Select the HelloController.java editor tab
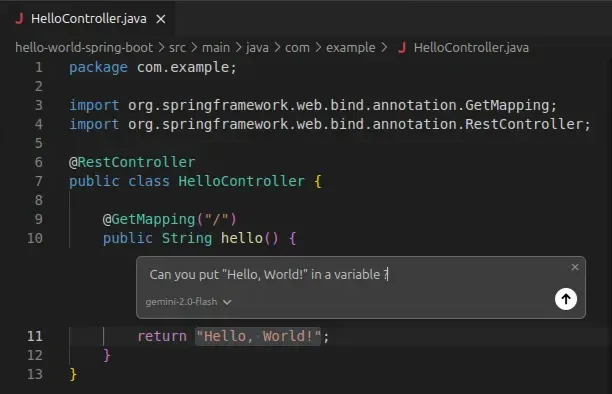 tap(88, 19)
